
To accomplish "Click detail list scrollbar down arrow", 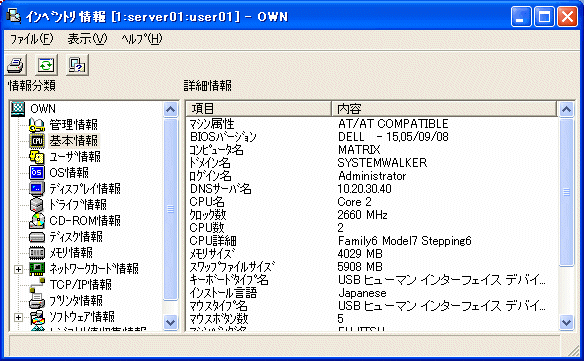I will pyautogui.click(x=566, y=322).
